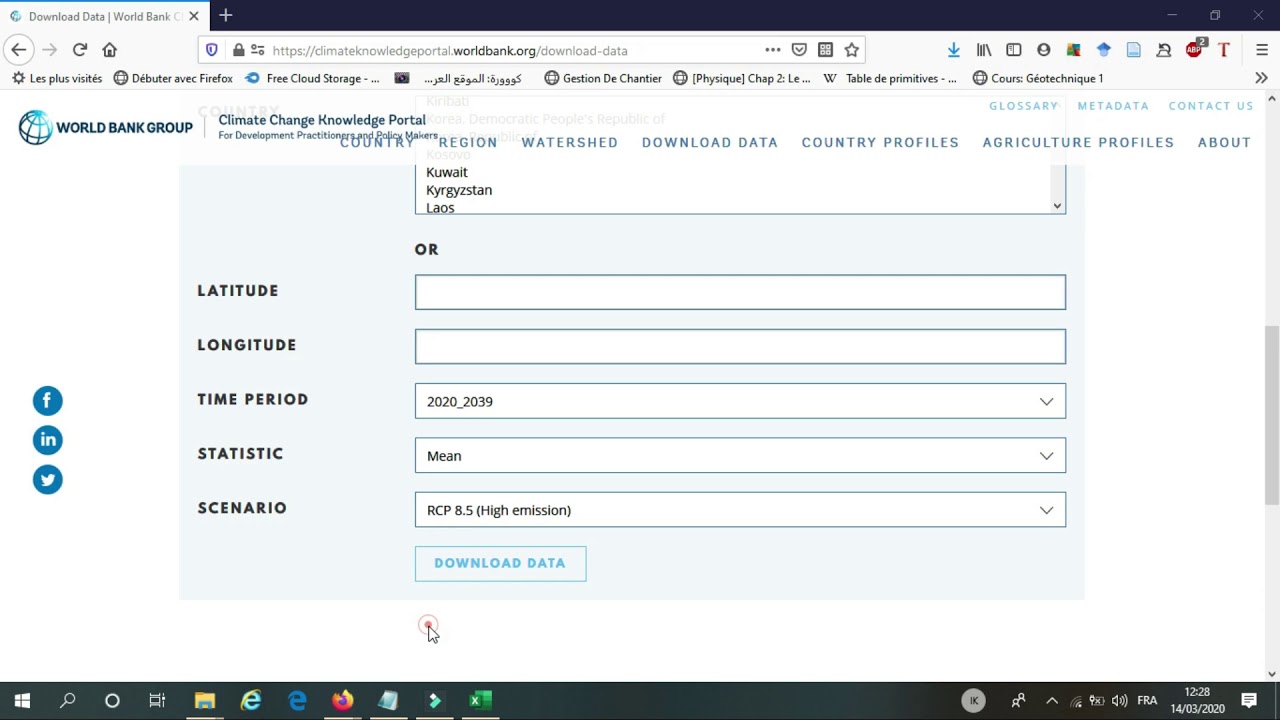1280x720 pixels.
Task: Go back to previous page
Action: click(x=18, y=50)
